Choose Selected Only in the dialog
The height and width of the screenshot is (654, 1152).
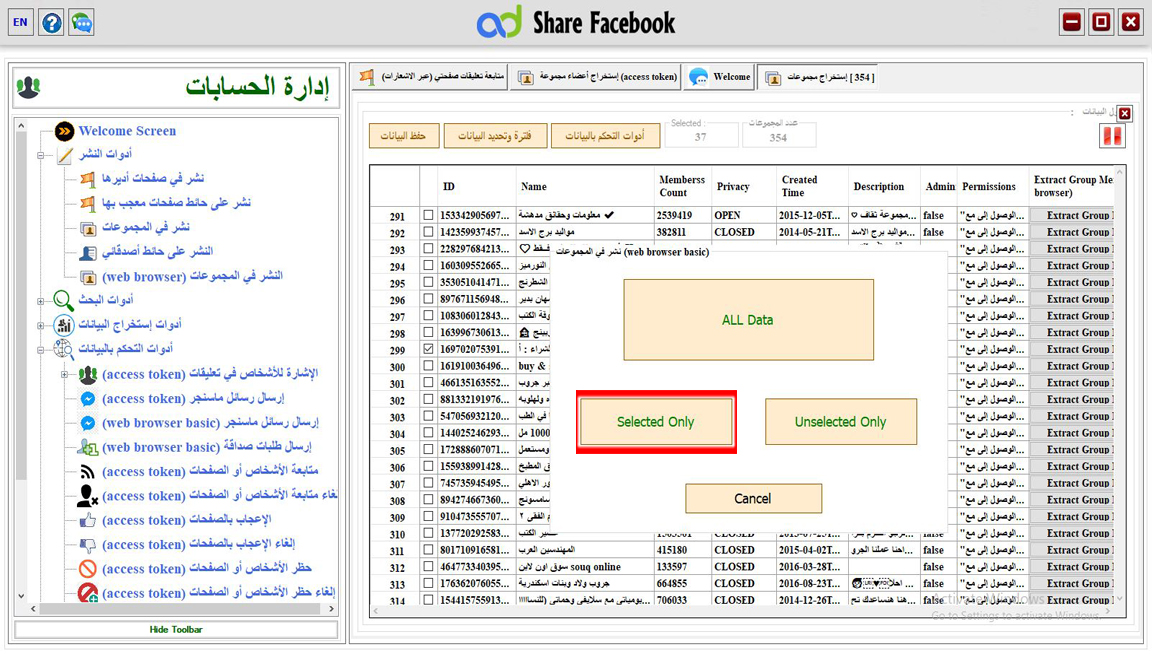point(656,422)
